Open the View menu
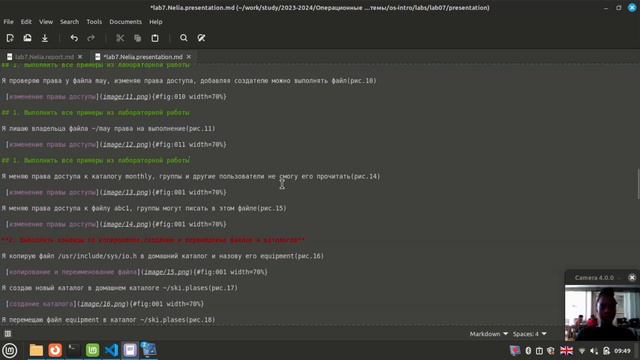Image resolution: width=640 pixels, height=360 pixels. pyautogui.click(x=46, y=22)
